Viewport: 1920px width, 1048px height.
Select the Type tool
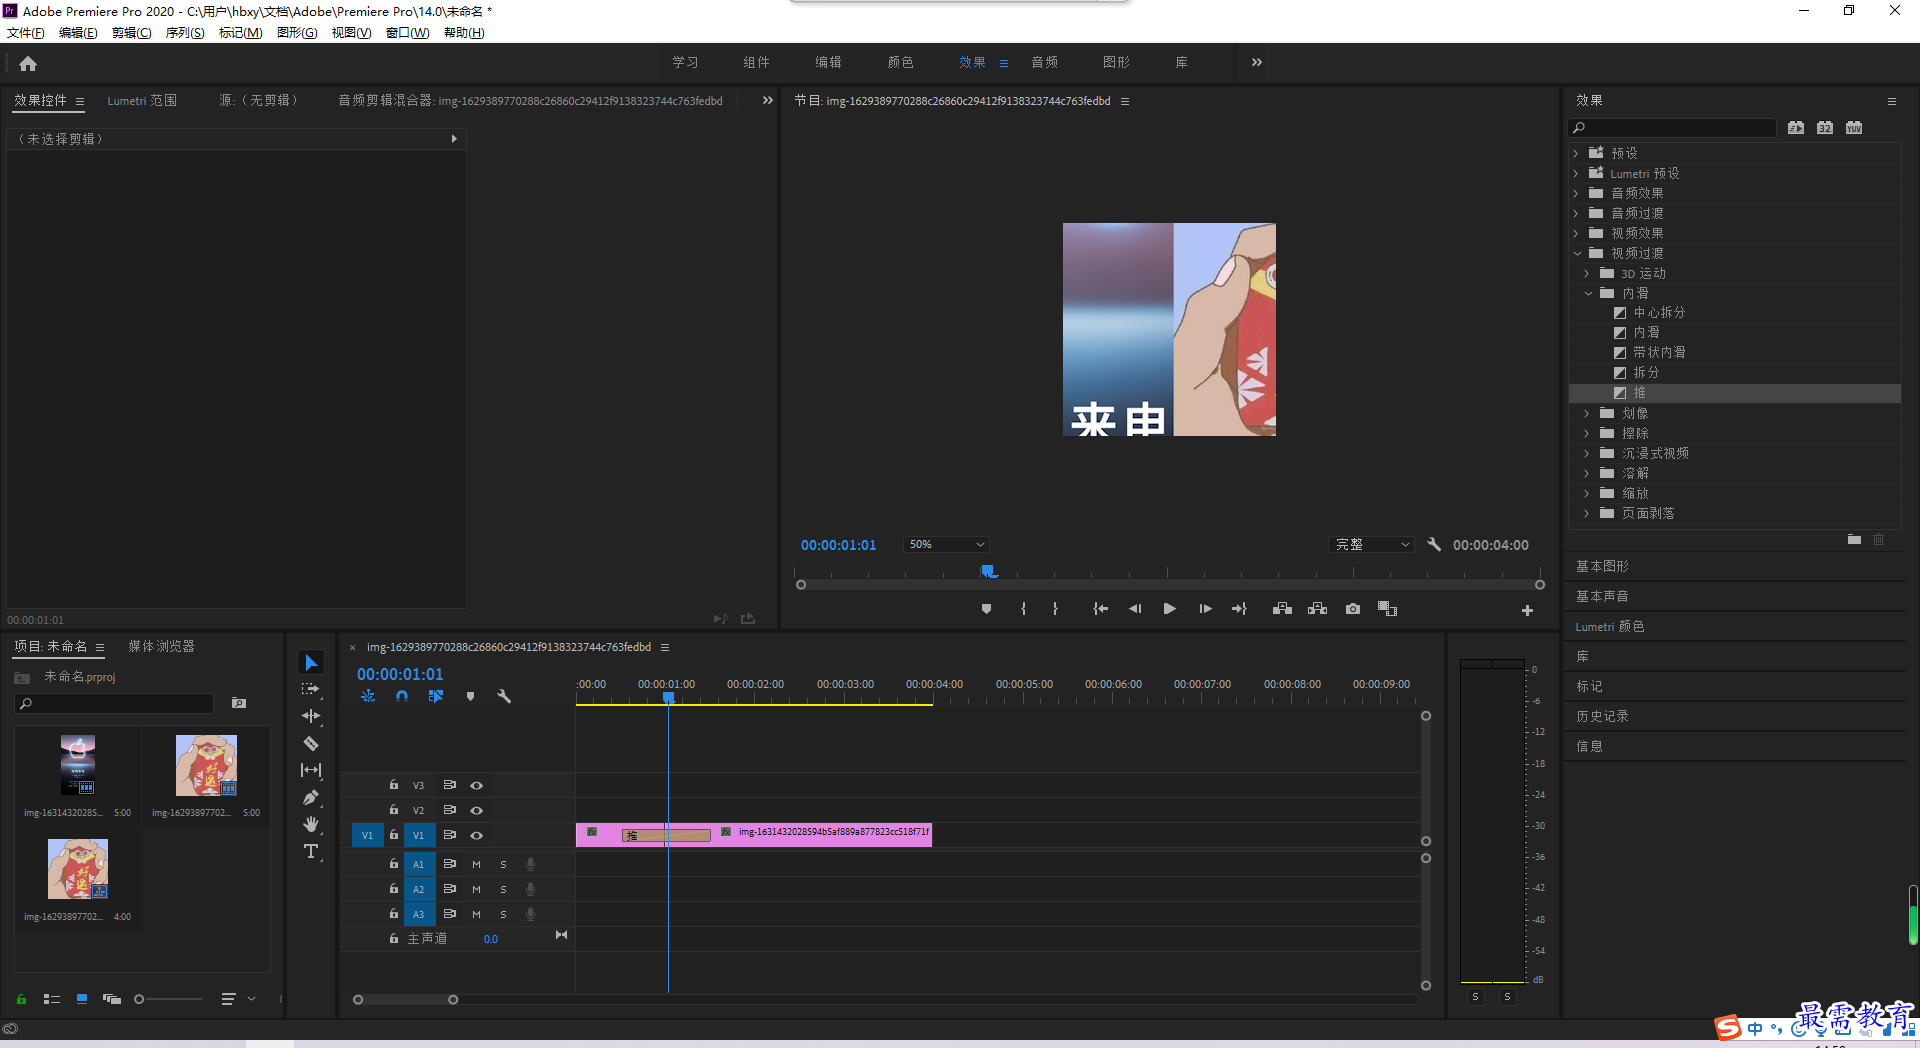point(311,851)
